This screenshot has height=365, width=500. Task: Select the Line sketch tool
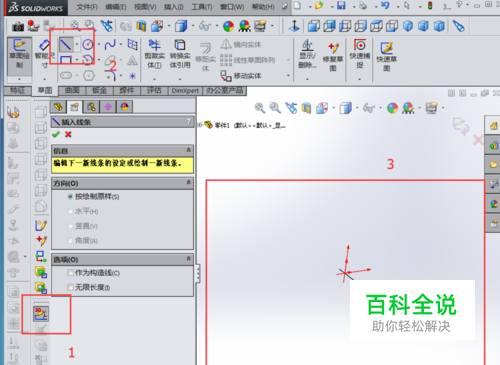(x=66, y=44)
